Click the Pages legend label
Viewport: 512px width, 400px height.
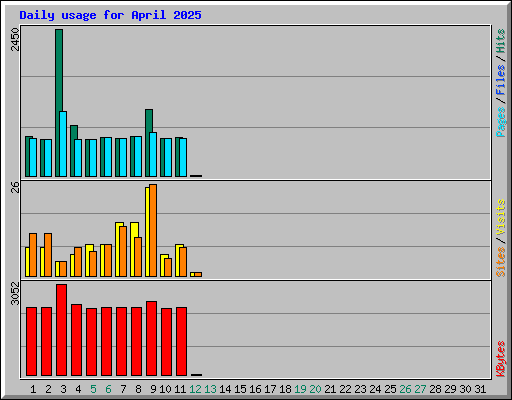point(501,122)
